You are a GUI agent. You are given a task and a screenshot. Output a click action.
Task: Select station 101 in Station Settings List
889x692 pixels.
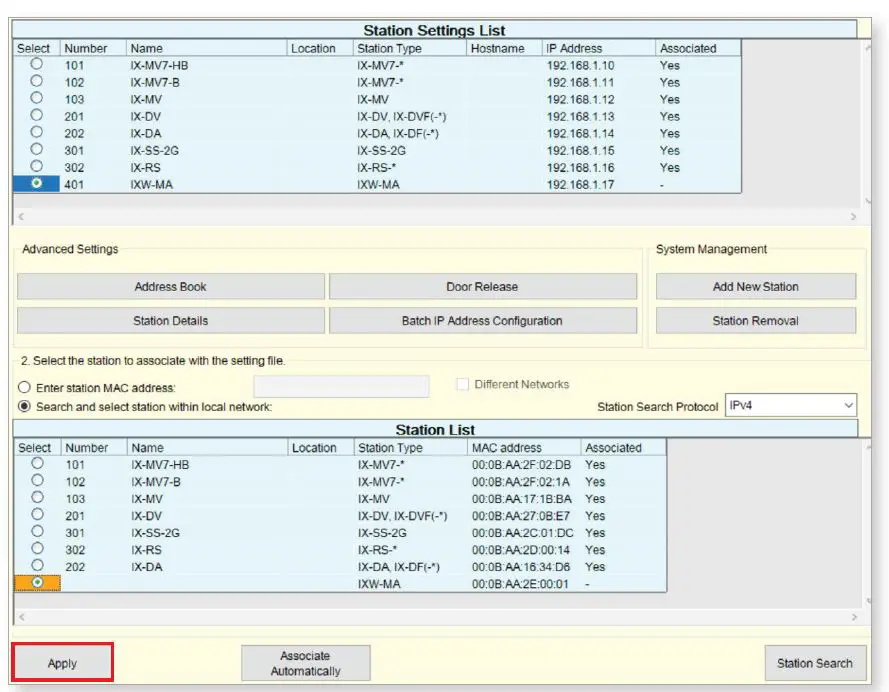(37, 65)
